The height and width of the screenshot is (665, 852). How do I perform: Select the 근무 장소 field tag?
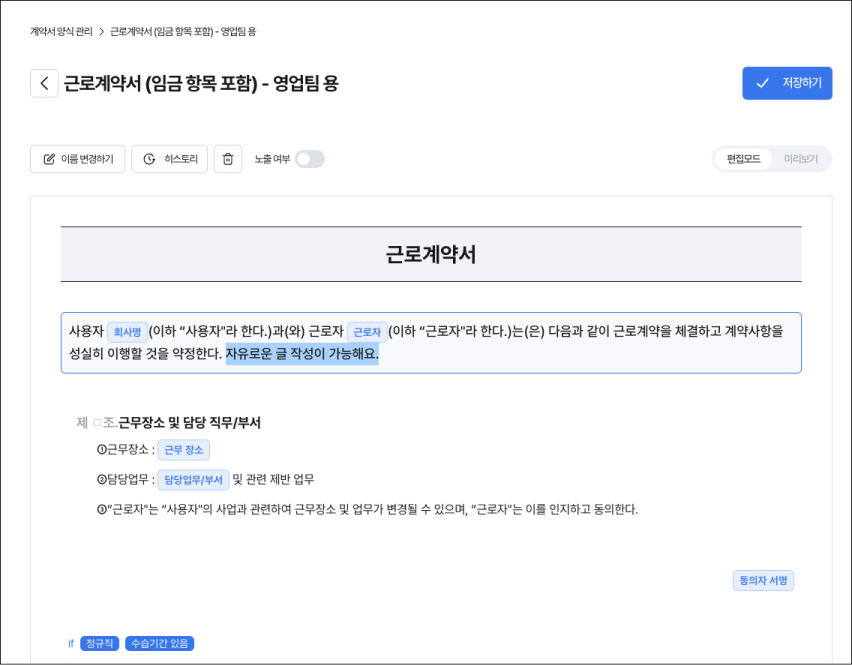click(183, 450)
